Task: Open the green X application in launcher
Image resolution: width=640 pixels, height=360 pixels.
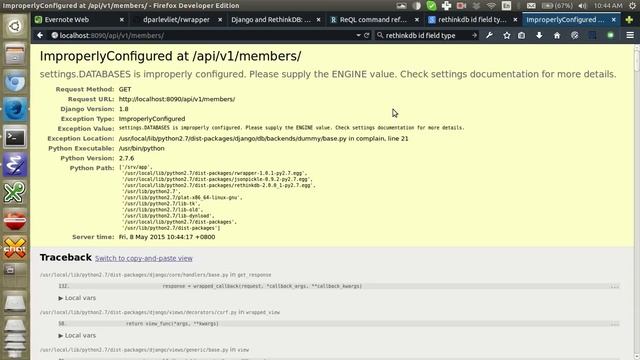Action: tap(15, 192)
